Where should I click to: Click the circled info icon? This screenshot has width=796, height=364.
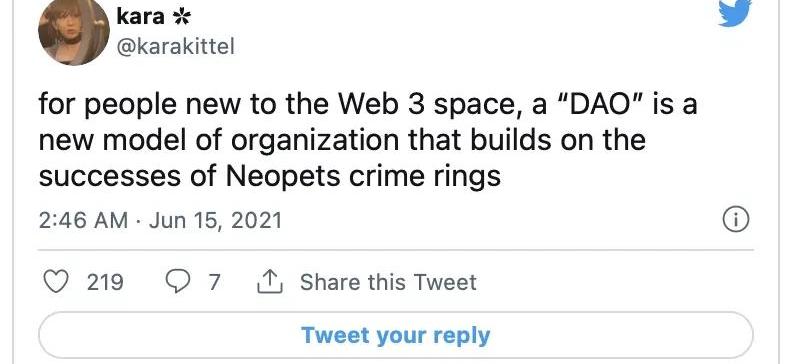[736, 220]
